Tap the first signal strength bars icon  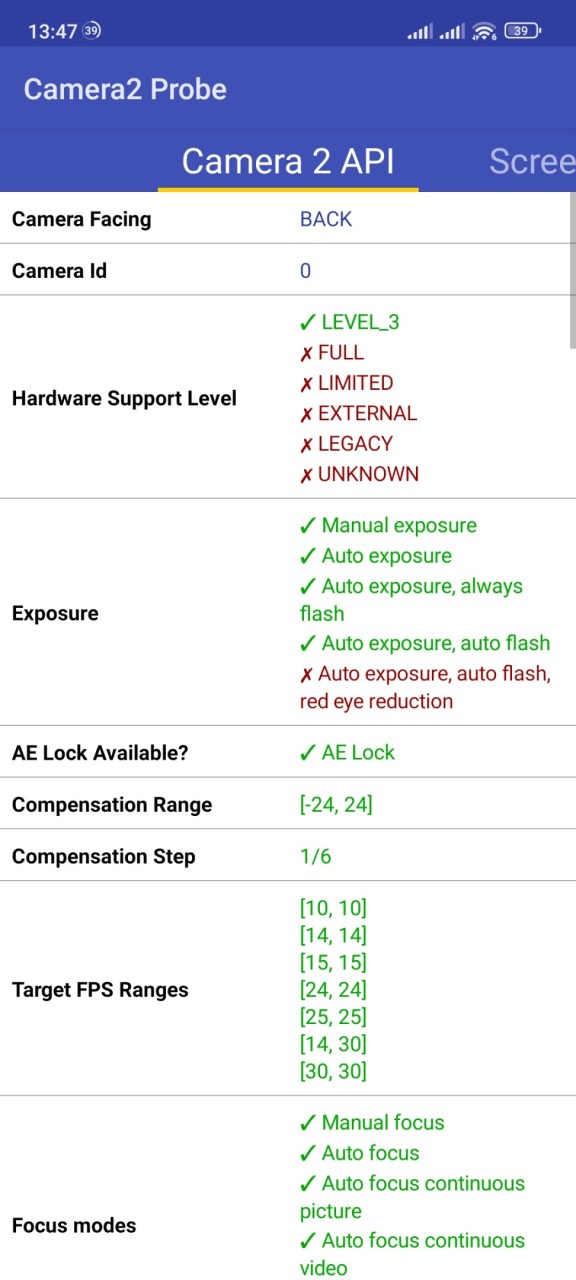pyautogui.click(x=420, y=32)
